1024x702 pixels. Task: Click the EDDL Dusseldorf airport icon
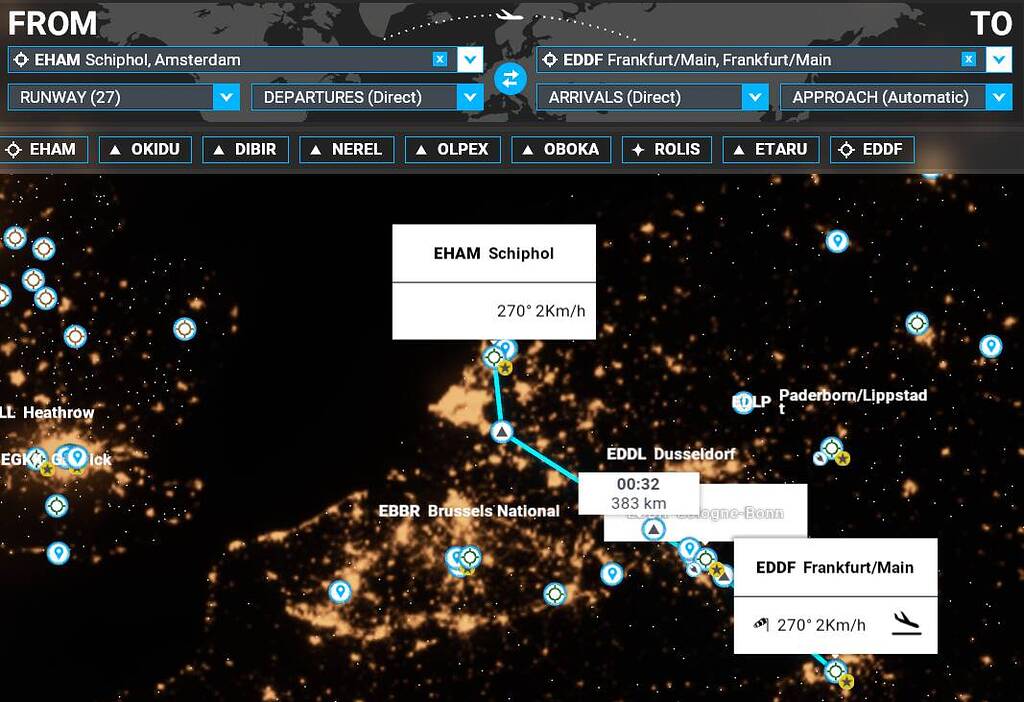(660, 453)
